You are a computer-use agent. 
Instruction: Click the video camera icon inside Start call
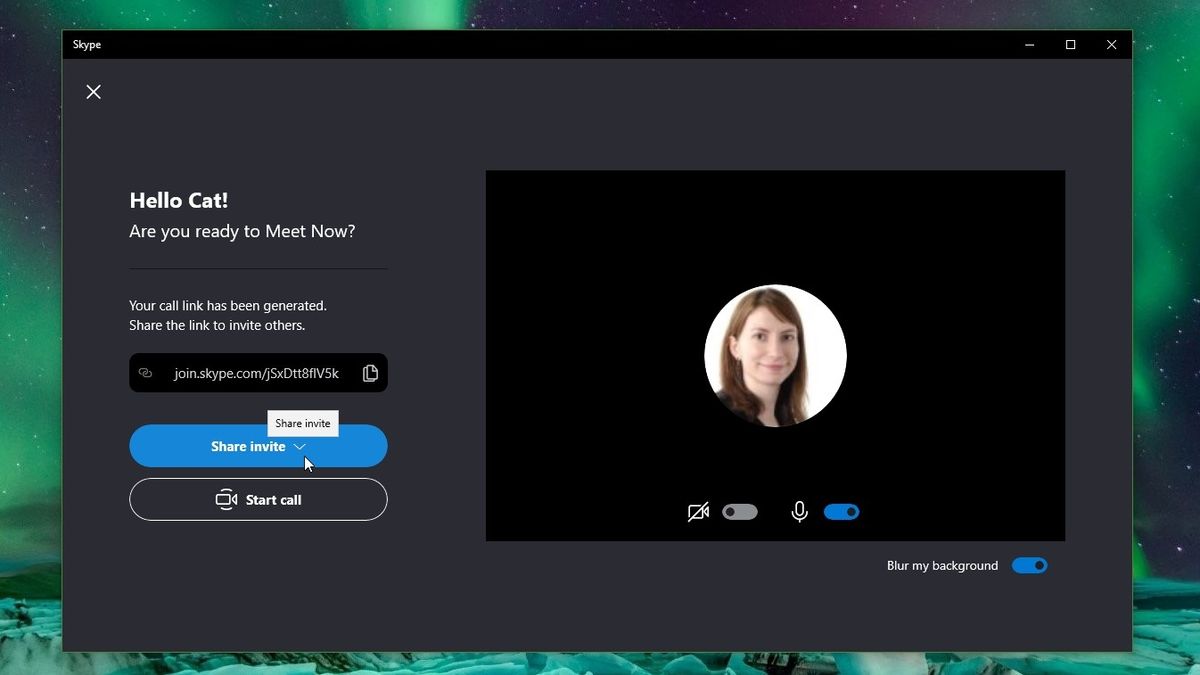227,499
